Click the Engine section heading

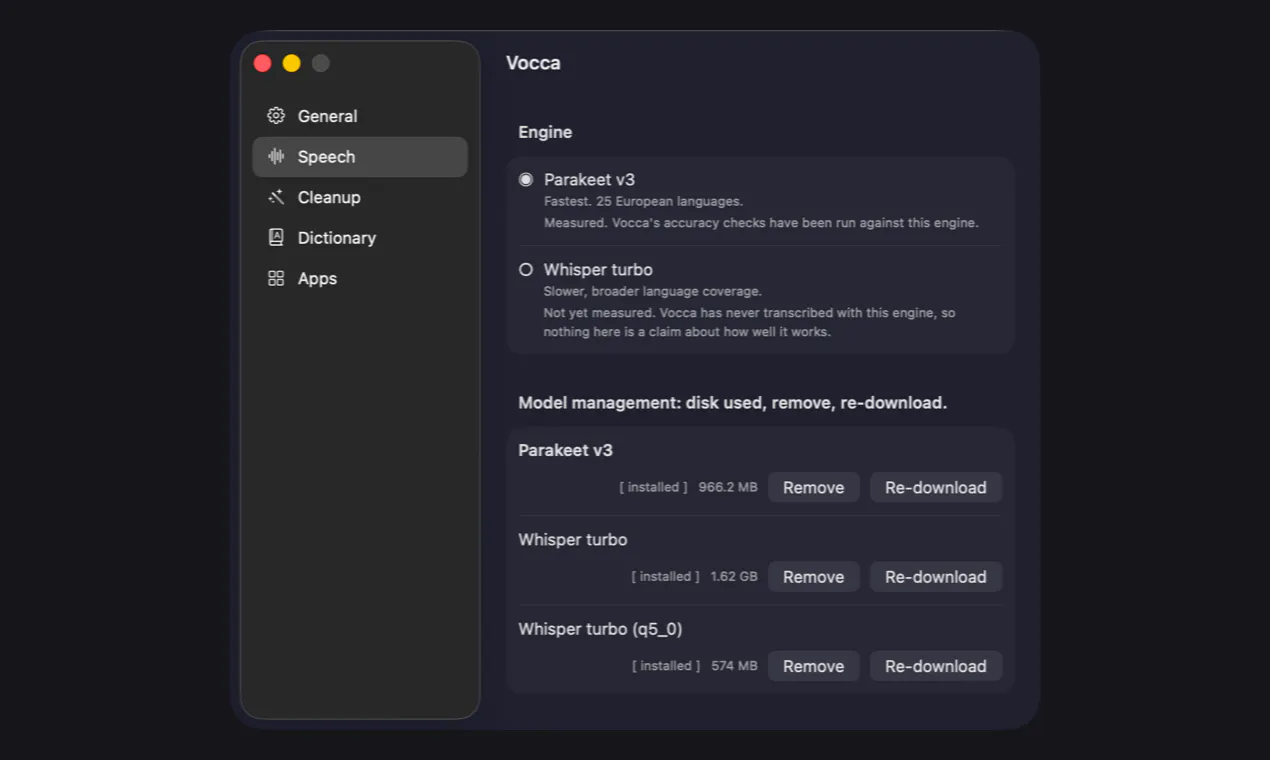(545, 132)
